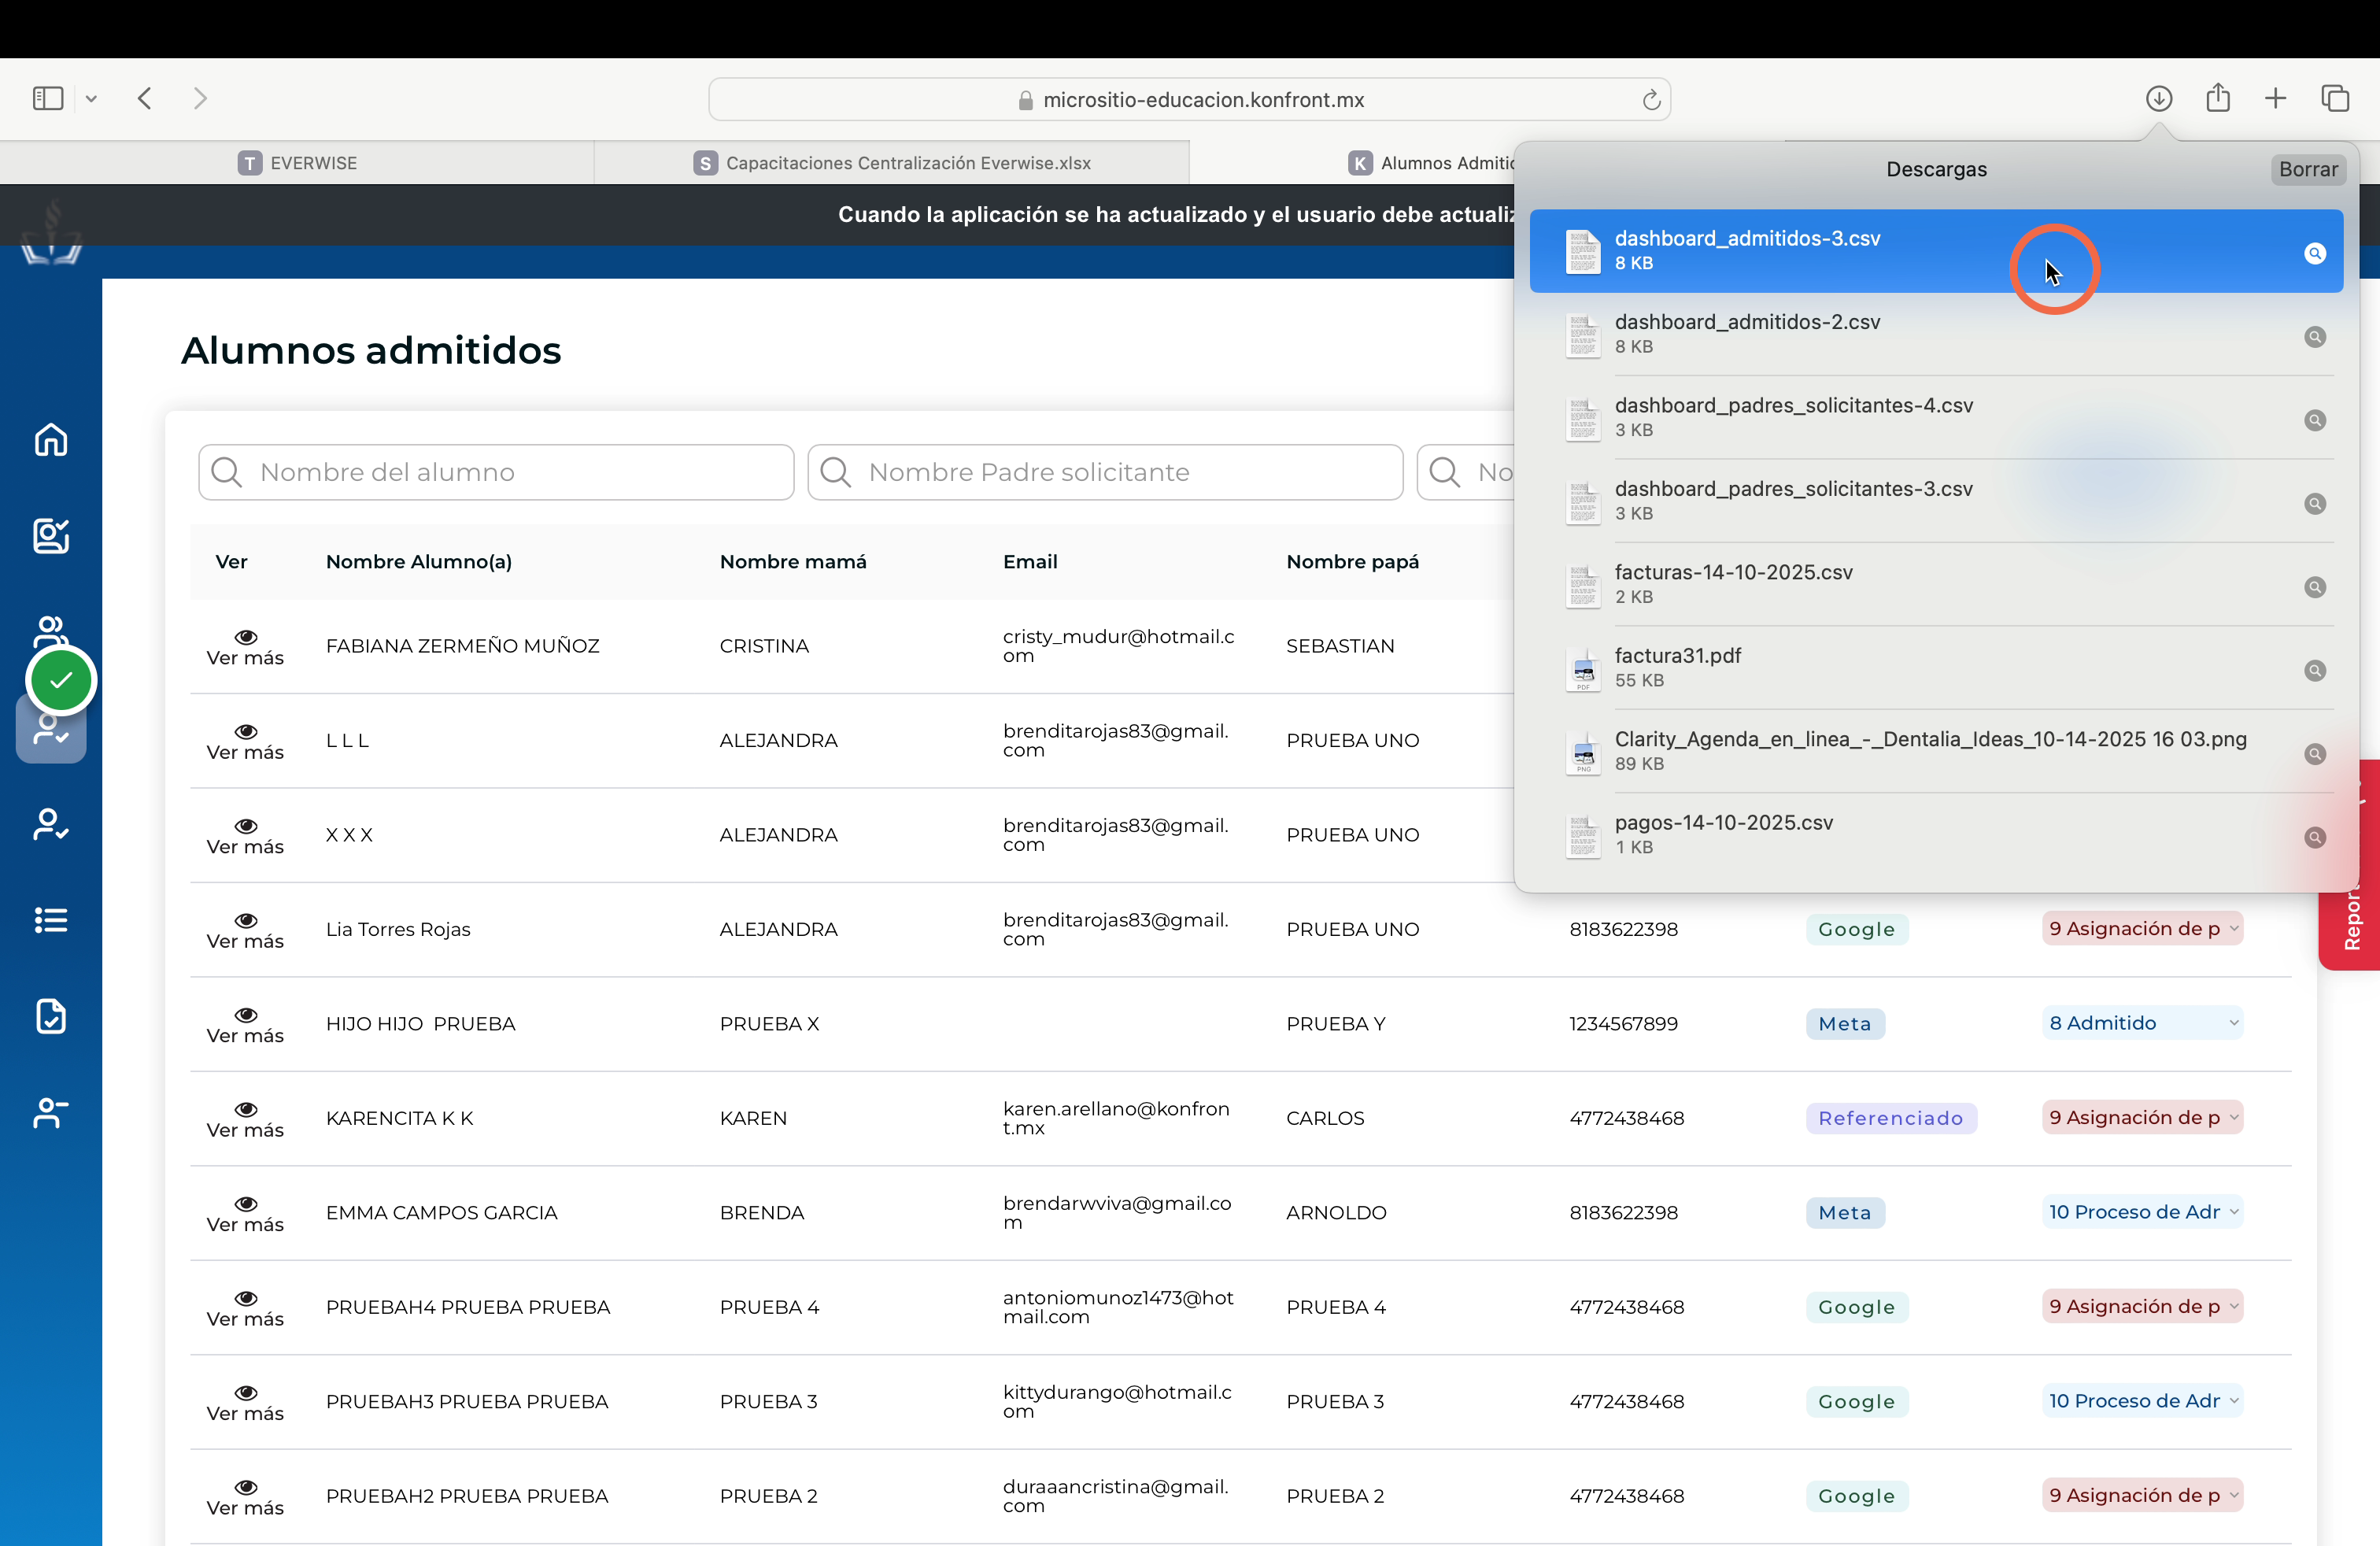Open the 8 Admitido status dropdown

coord(2142,1023)
